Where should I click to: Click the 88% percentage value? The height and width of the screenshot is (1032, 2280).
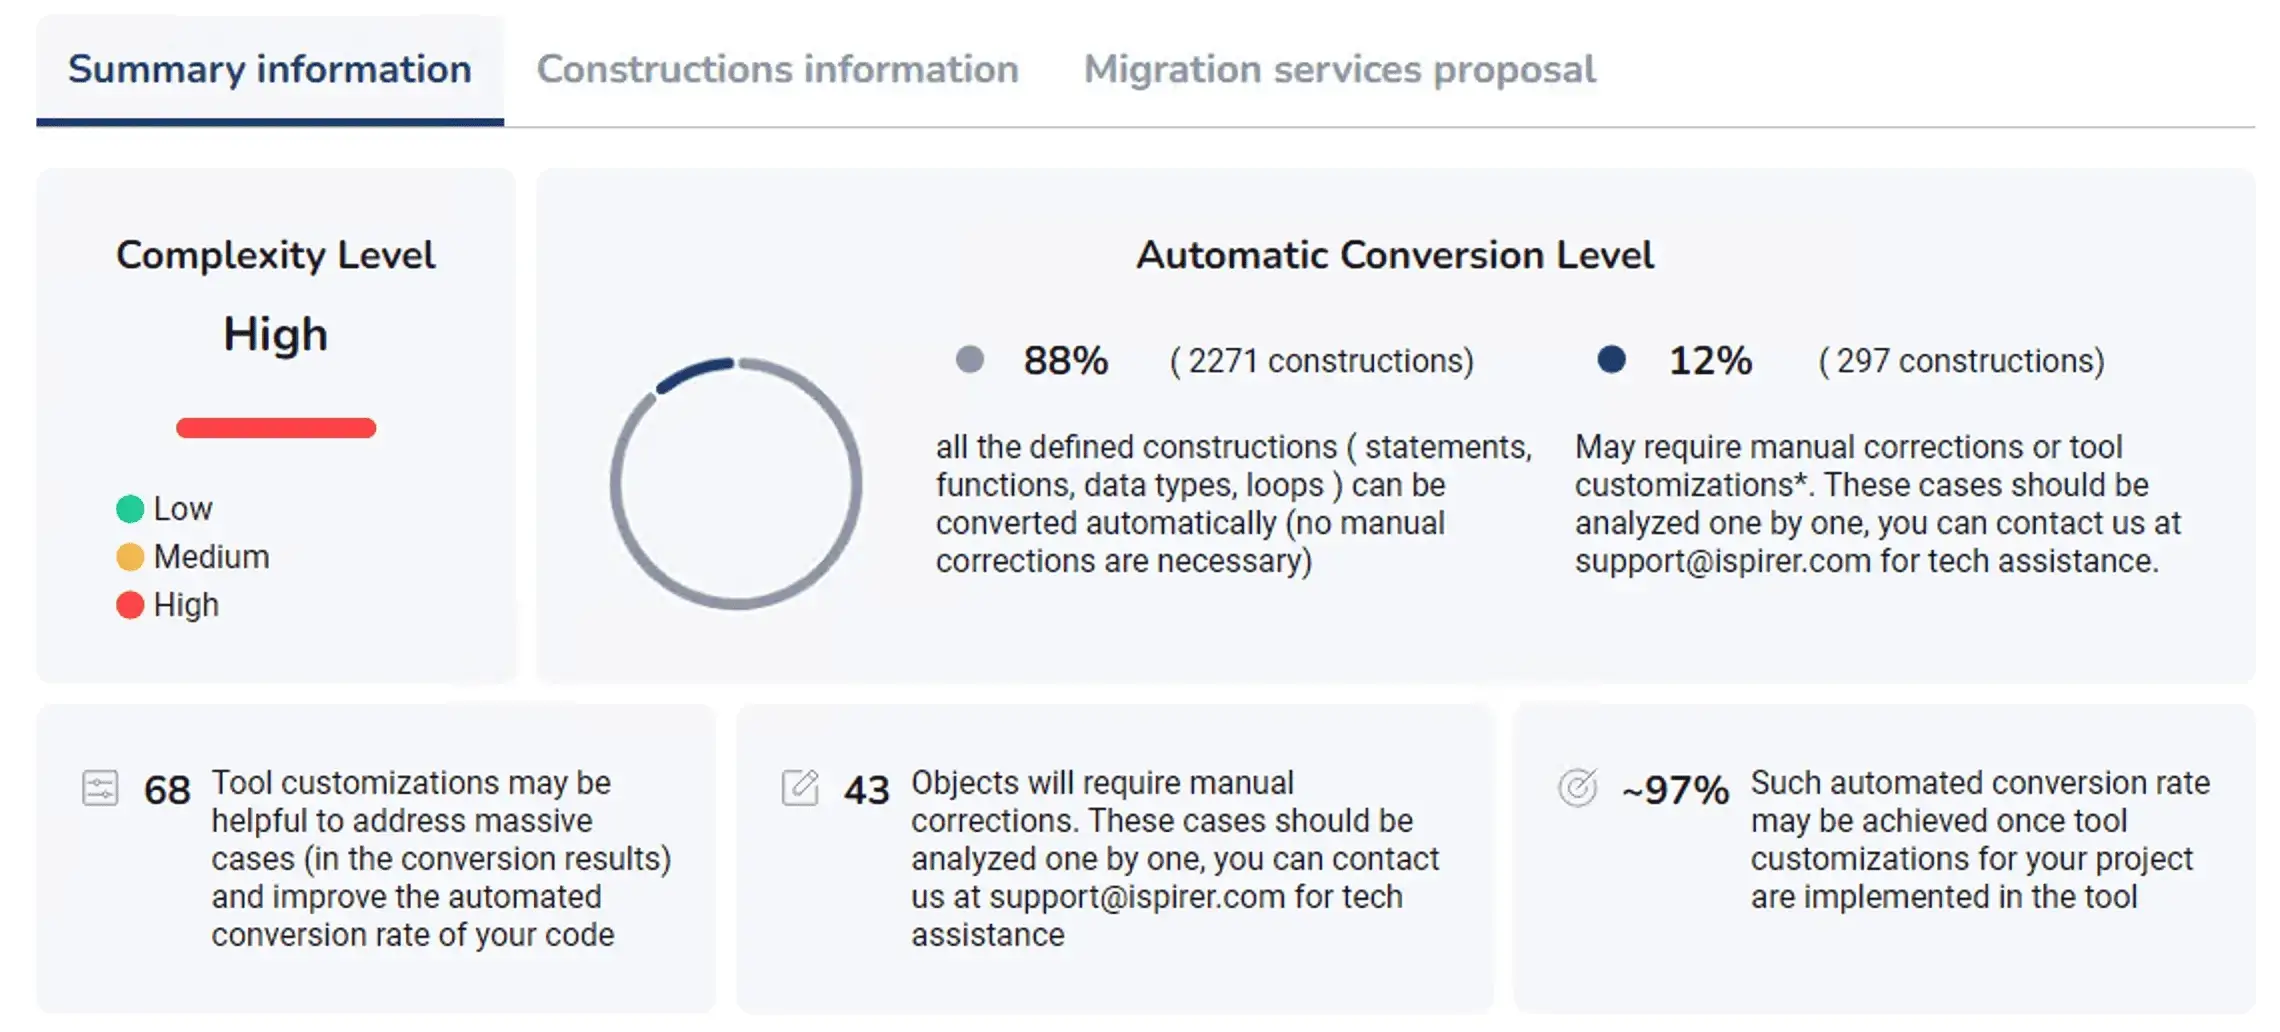pos(1065,360)
